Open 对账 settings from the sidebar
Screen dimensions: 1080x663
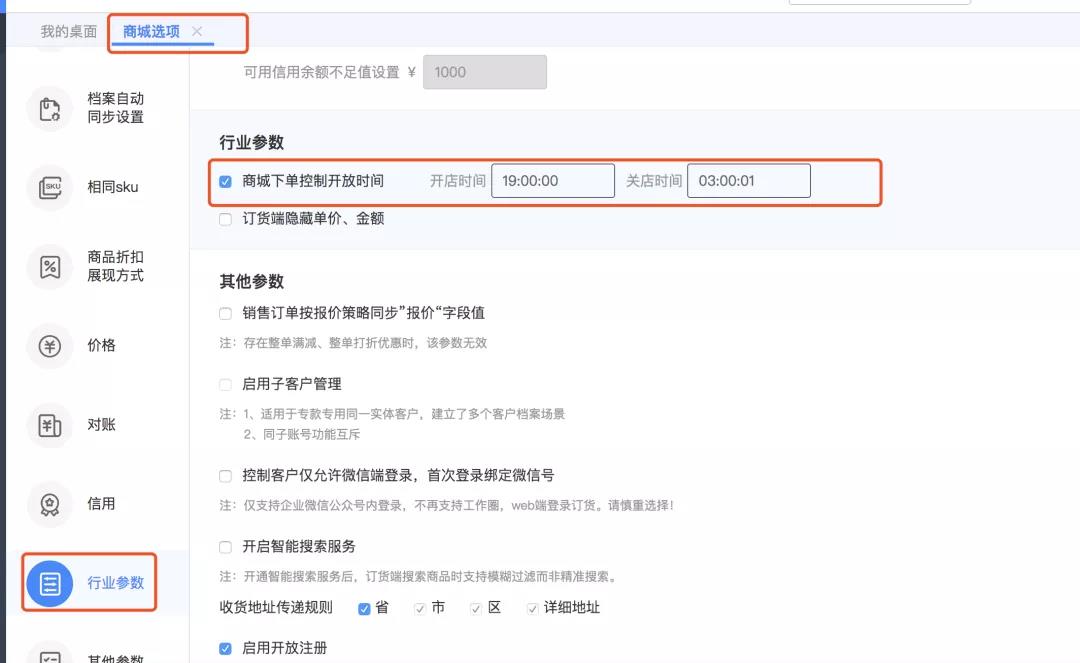pos(48,424)
